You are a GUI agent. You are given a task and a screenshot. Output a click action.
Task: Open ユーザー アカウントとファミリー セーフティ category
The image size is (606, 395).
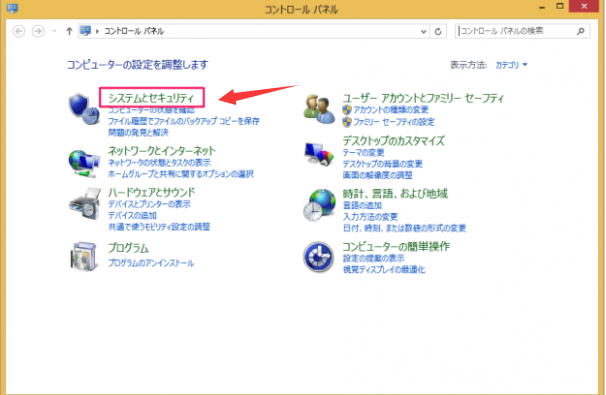pyautogui.click(x=423, y=98)
